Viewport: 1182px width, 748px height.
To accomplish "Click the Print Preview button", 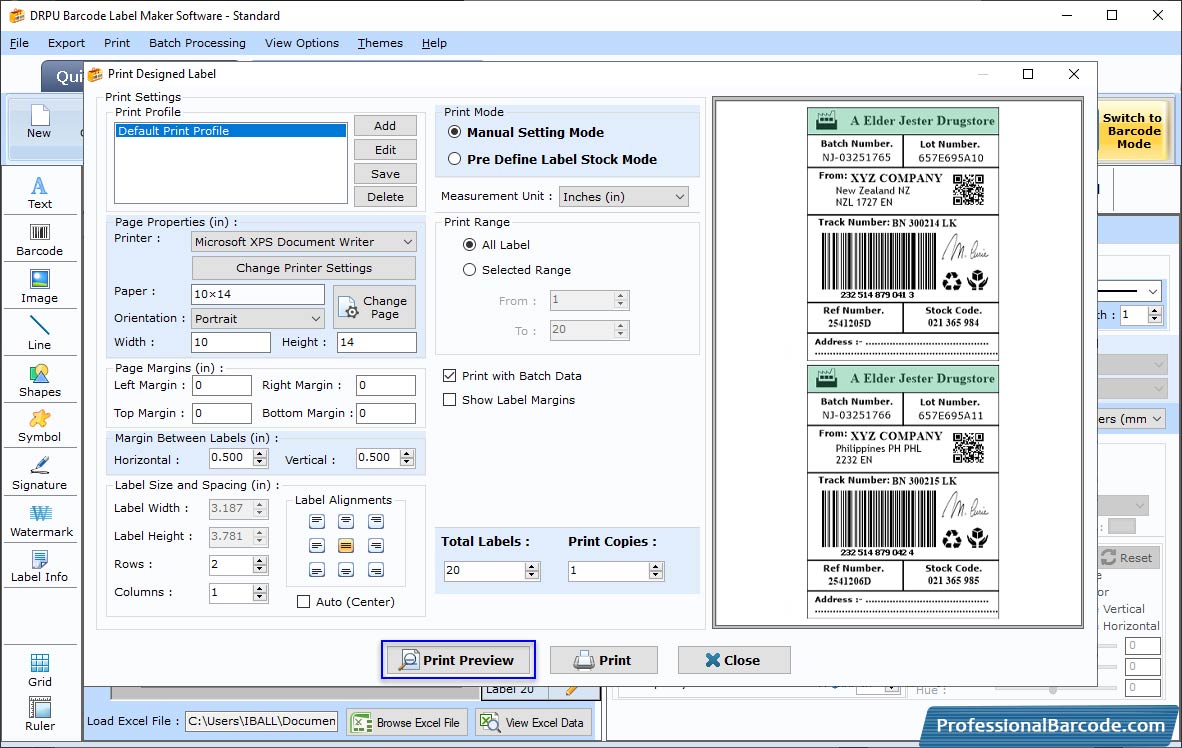I will [x=458, y=660].
